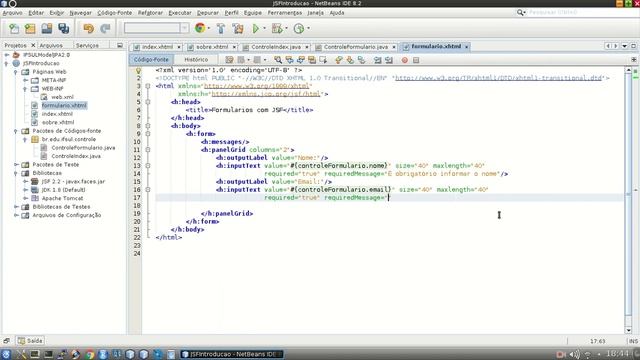640x360 pixels.
Task: Expand the META-INF folder
Action: click(x=25, y=80)
